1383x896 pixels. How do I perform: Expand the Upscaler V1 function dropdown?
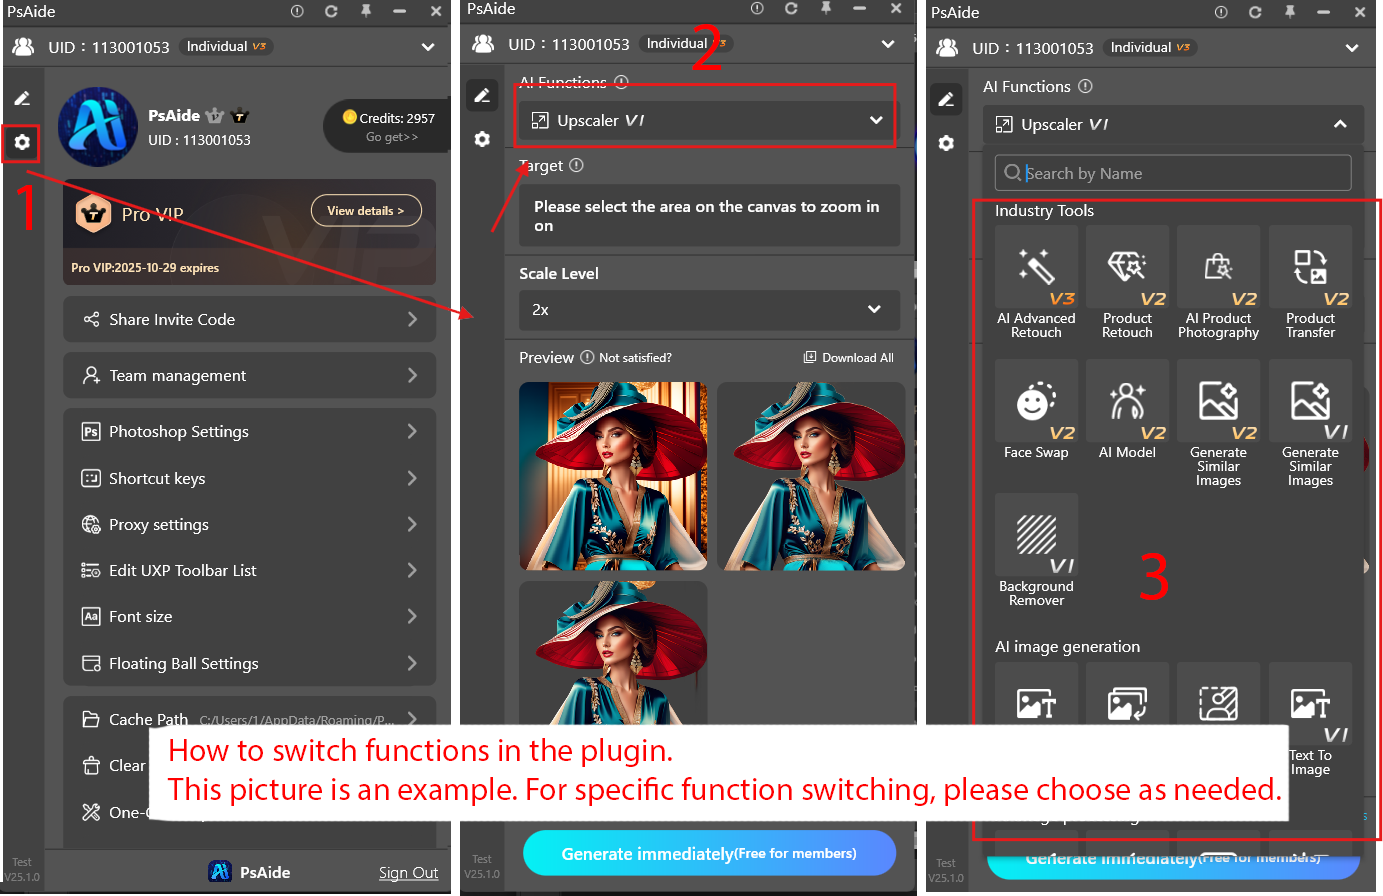point(707,120)
